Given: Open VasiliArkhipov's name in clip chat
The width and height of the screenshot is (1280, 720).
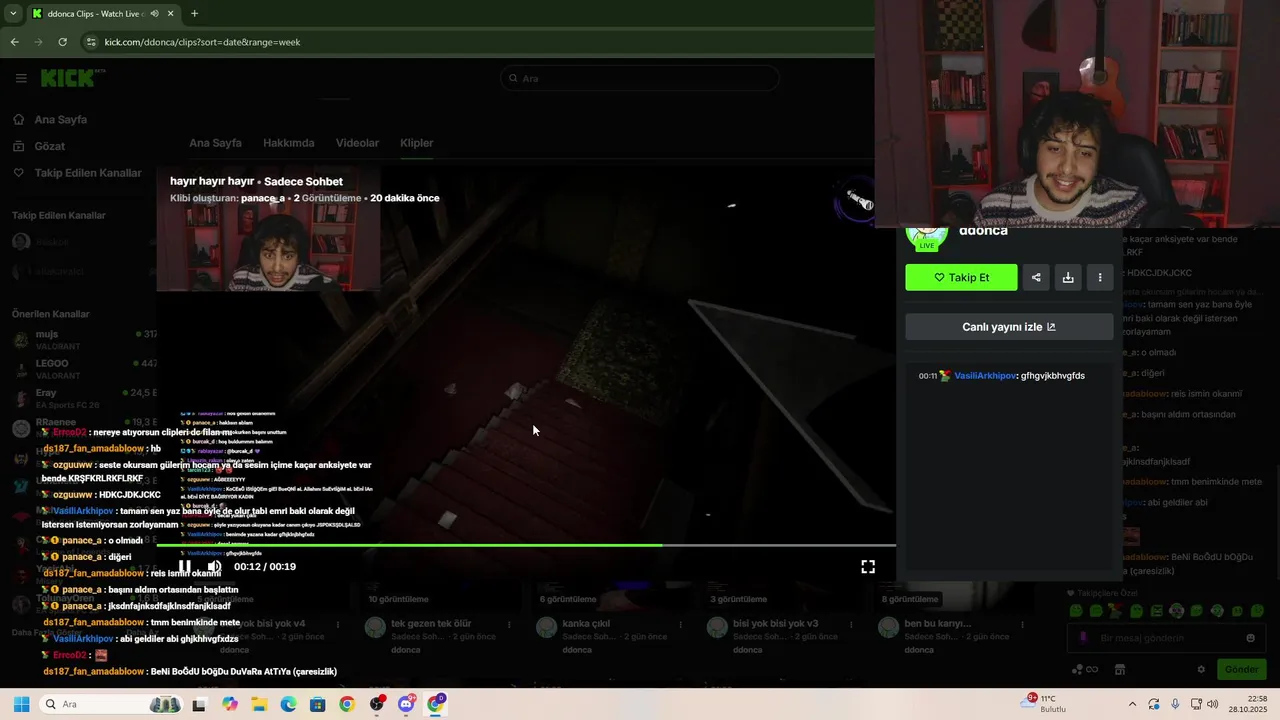Looking at the screenshot, I should click(984, 376).
